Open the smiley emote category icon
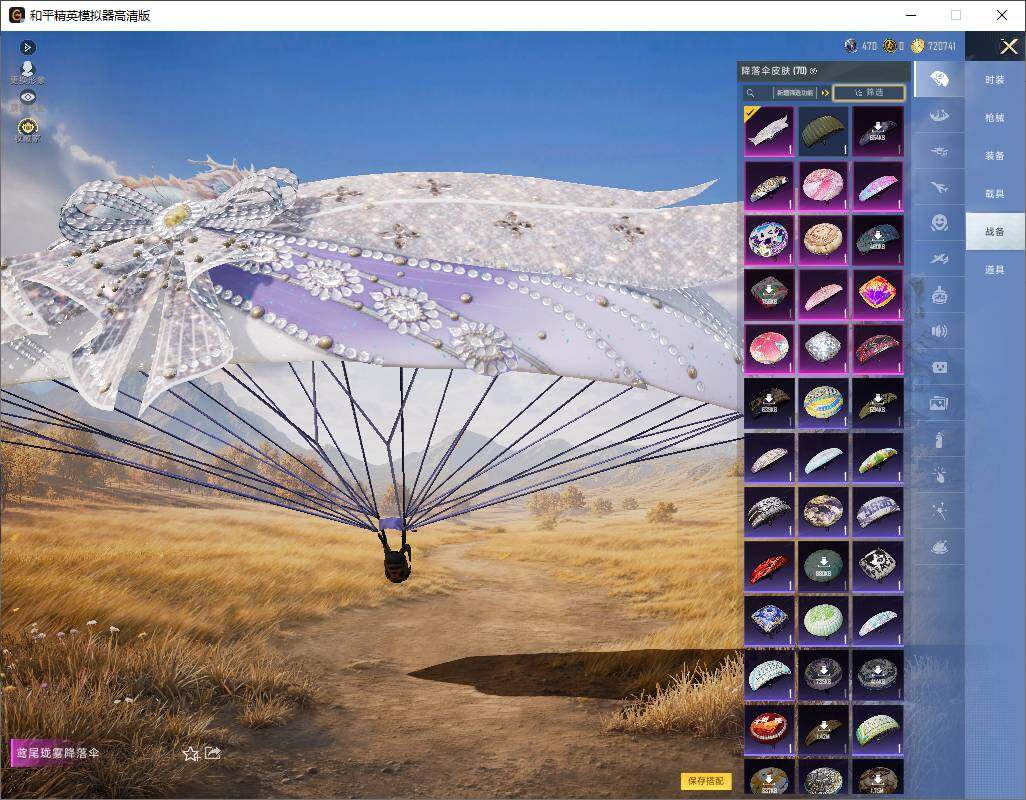 tap(939, 223)
